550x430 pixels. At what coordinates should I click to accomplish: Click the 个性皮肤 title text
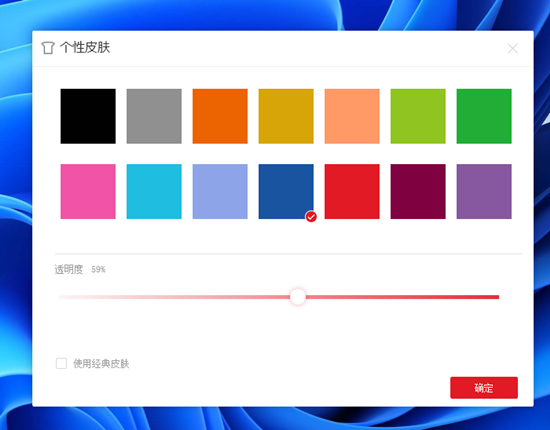[85, 47]
